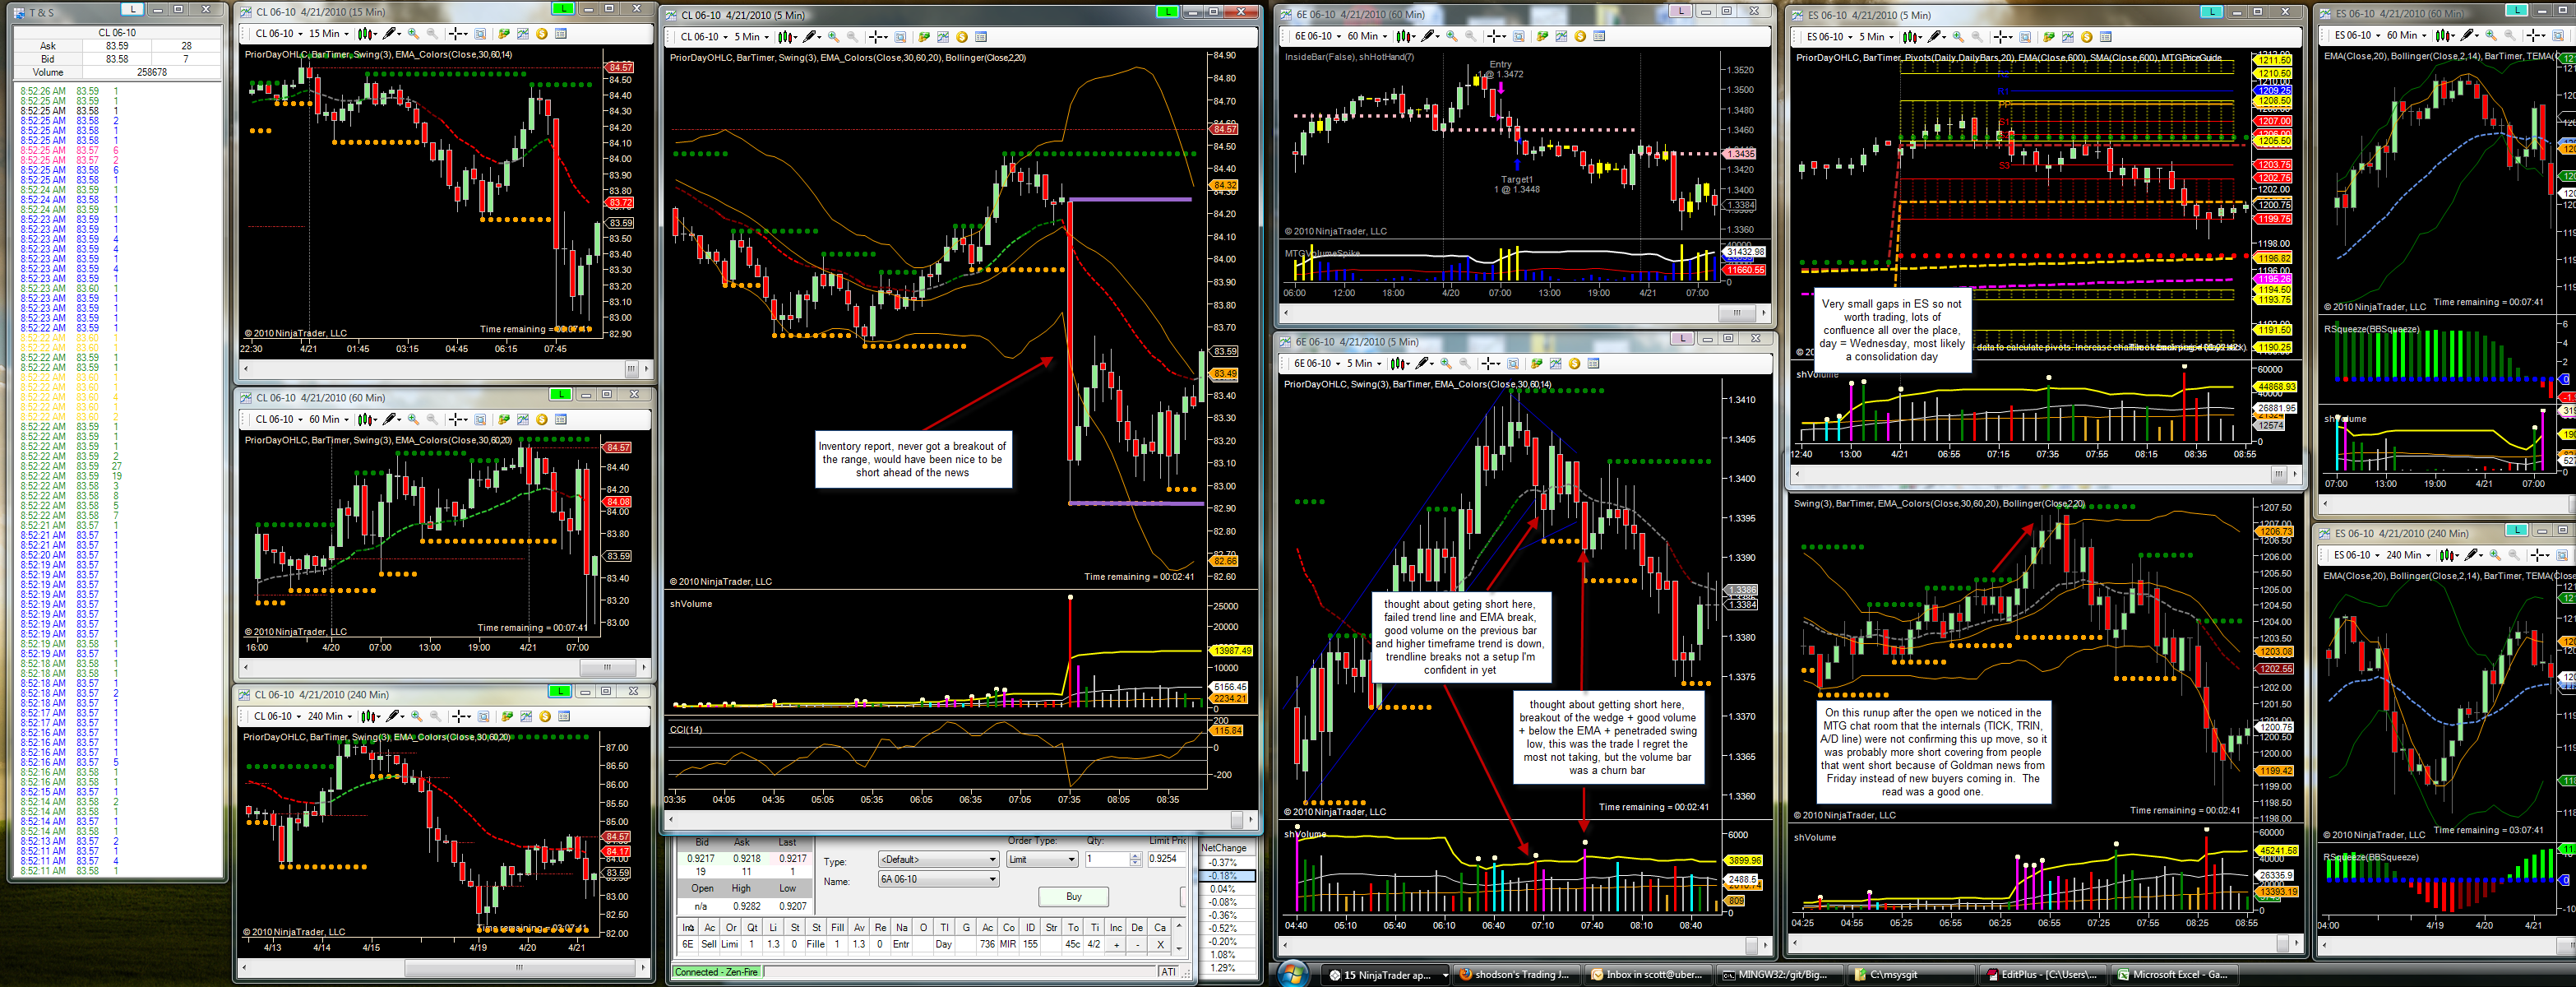This screenshot has width=2576, height=987.
Task: Toggle the green L link button on CL 5 Min chart
Action: coord(1167,12)
